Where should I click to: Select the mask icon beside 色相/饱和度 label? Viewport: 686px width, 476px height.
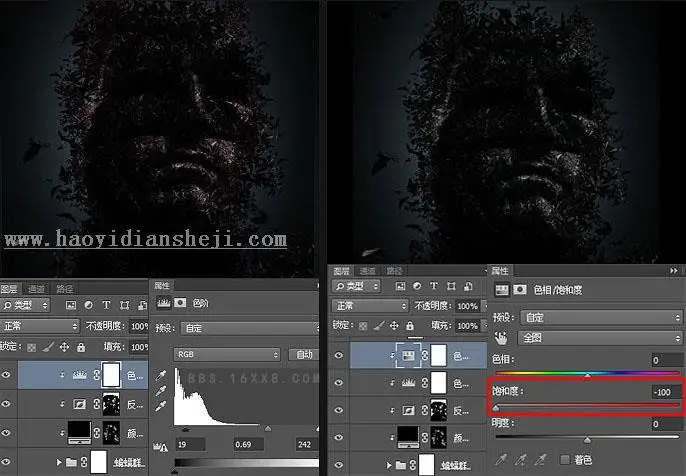pyautogui.click(x=520, y=290)
